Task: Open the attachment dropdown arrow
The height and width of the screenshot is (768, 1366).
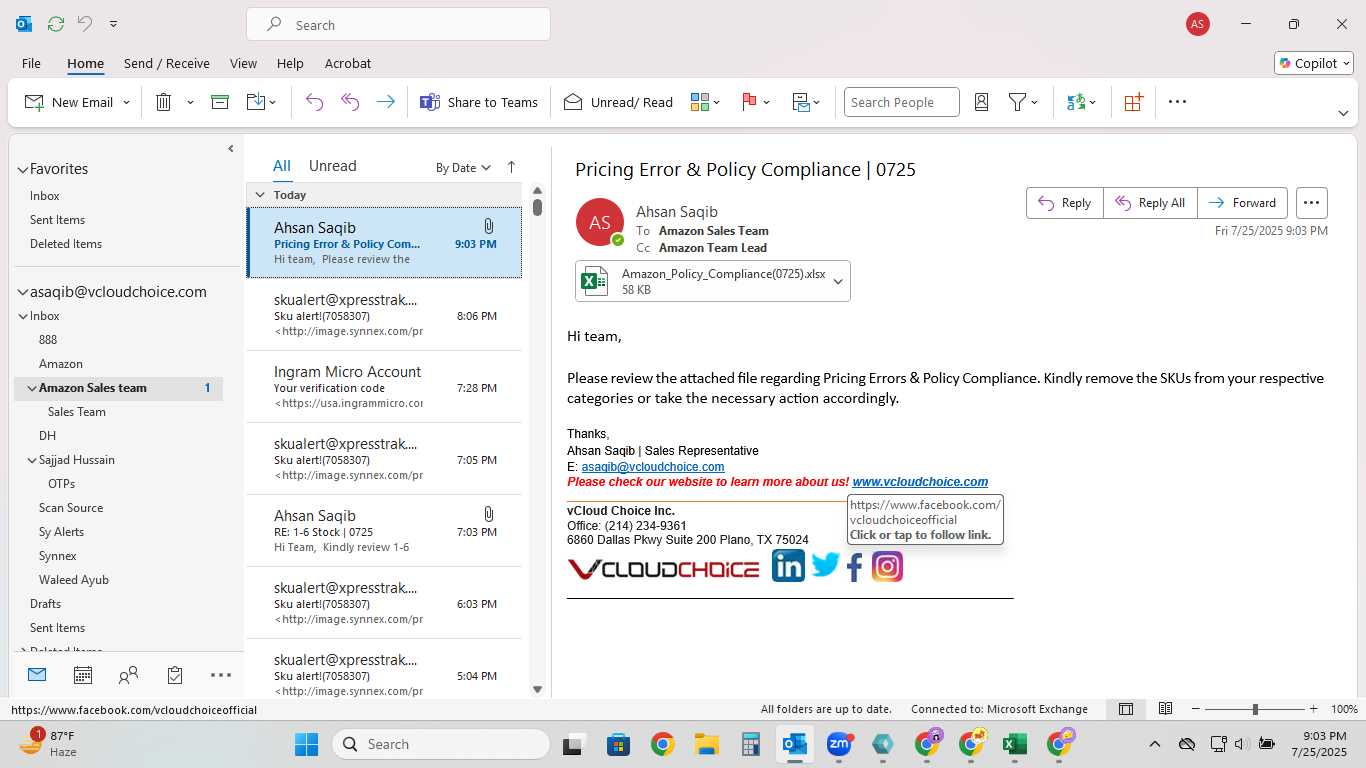Action: point(838,282)
